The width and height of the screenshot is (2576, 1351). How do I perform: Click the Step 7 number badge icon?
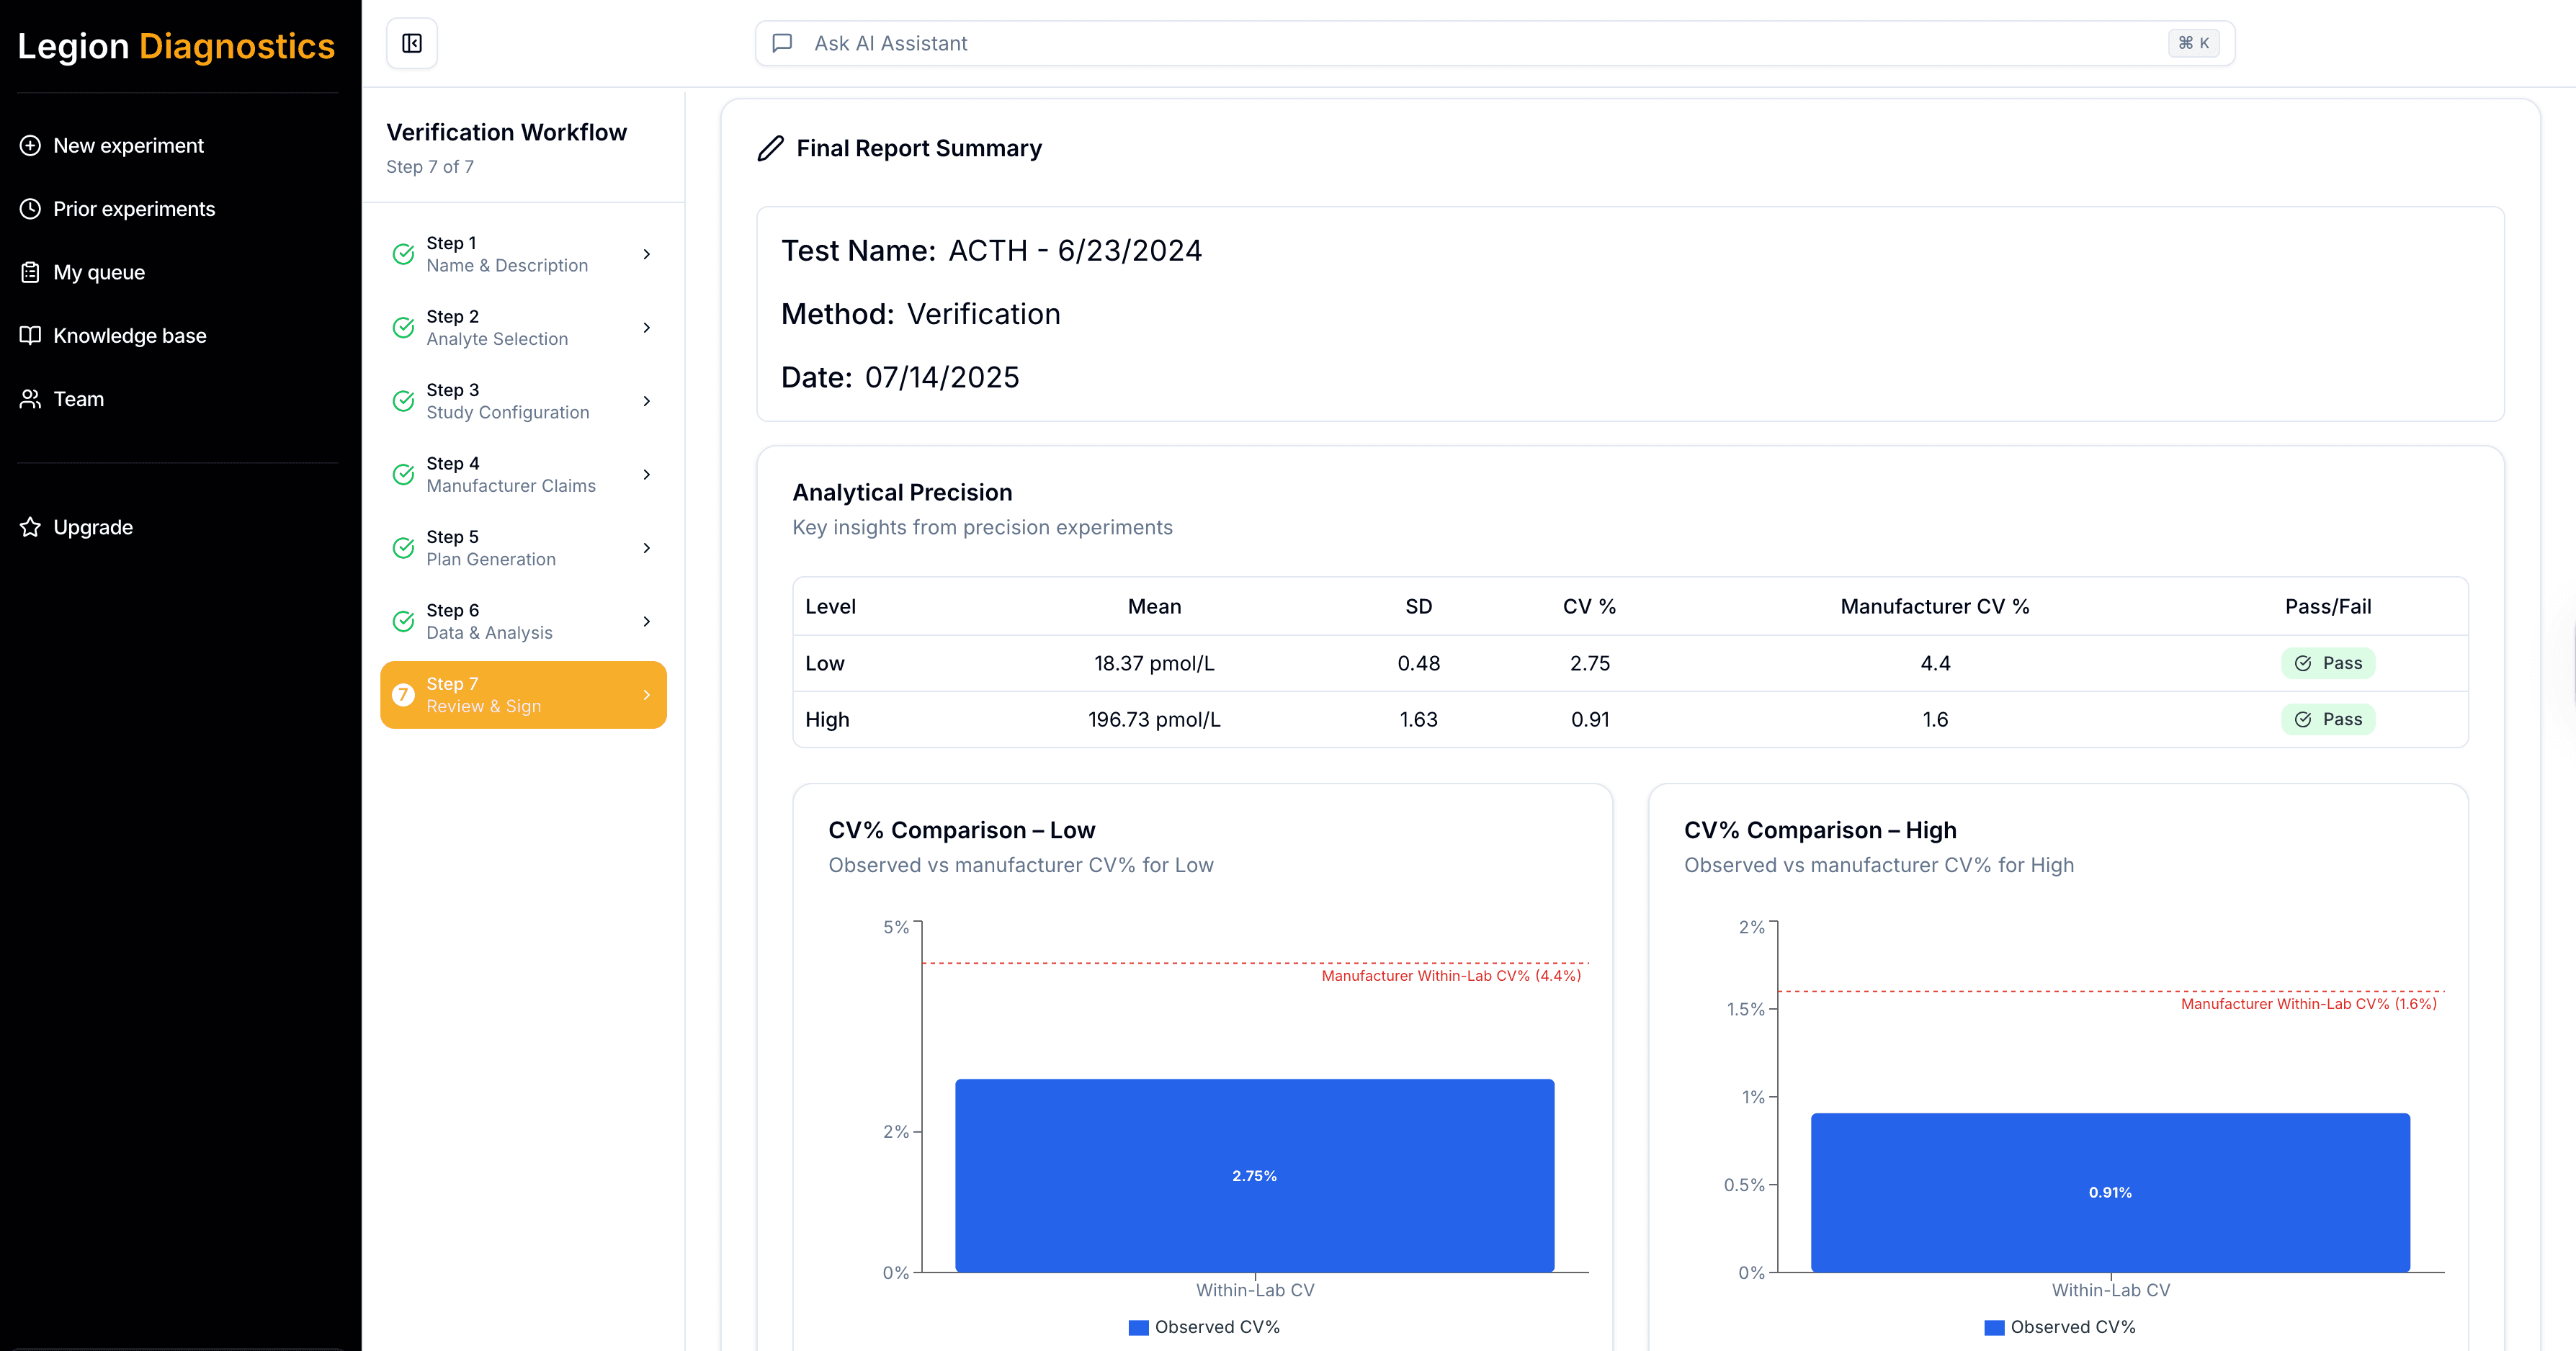pos(403,695)
